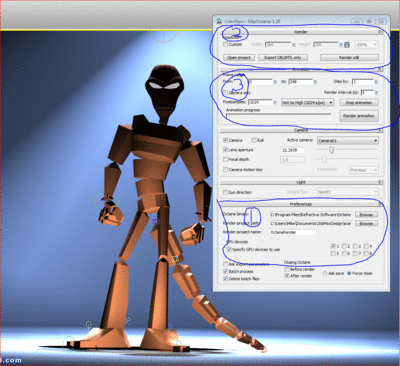This screenshot has width=400, height=366.
Task: Click the Render project name field
Action: point(292,232)
